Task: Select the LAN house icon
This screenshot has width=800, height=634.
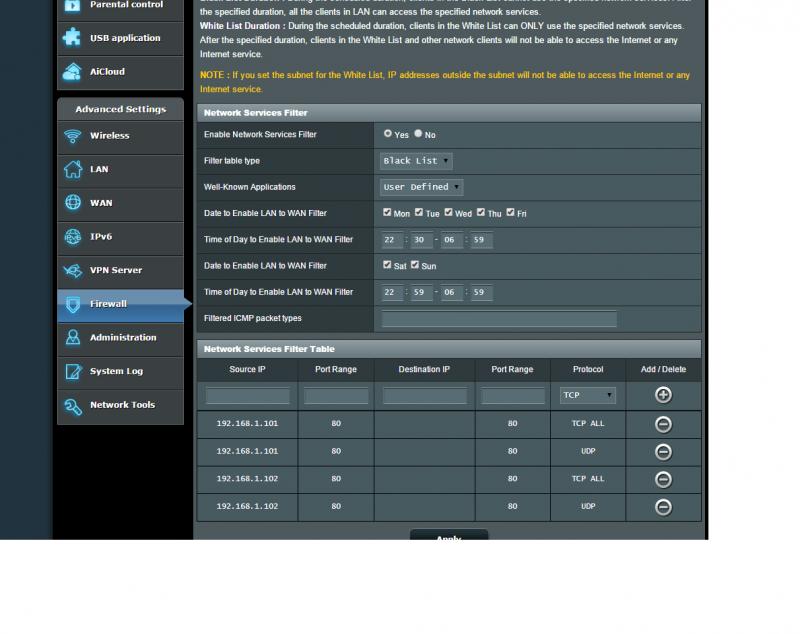Action: (72, 169)
